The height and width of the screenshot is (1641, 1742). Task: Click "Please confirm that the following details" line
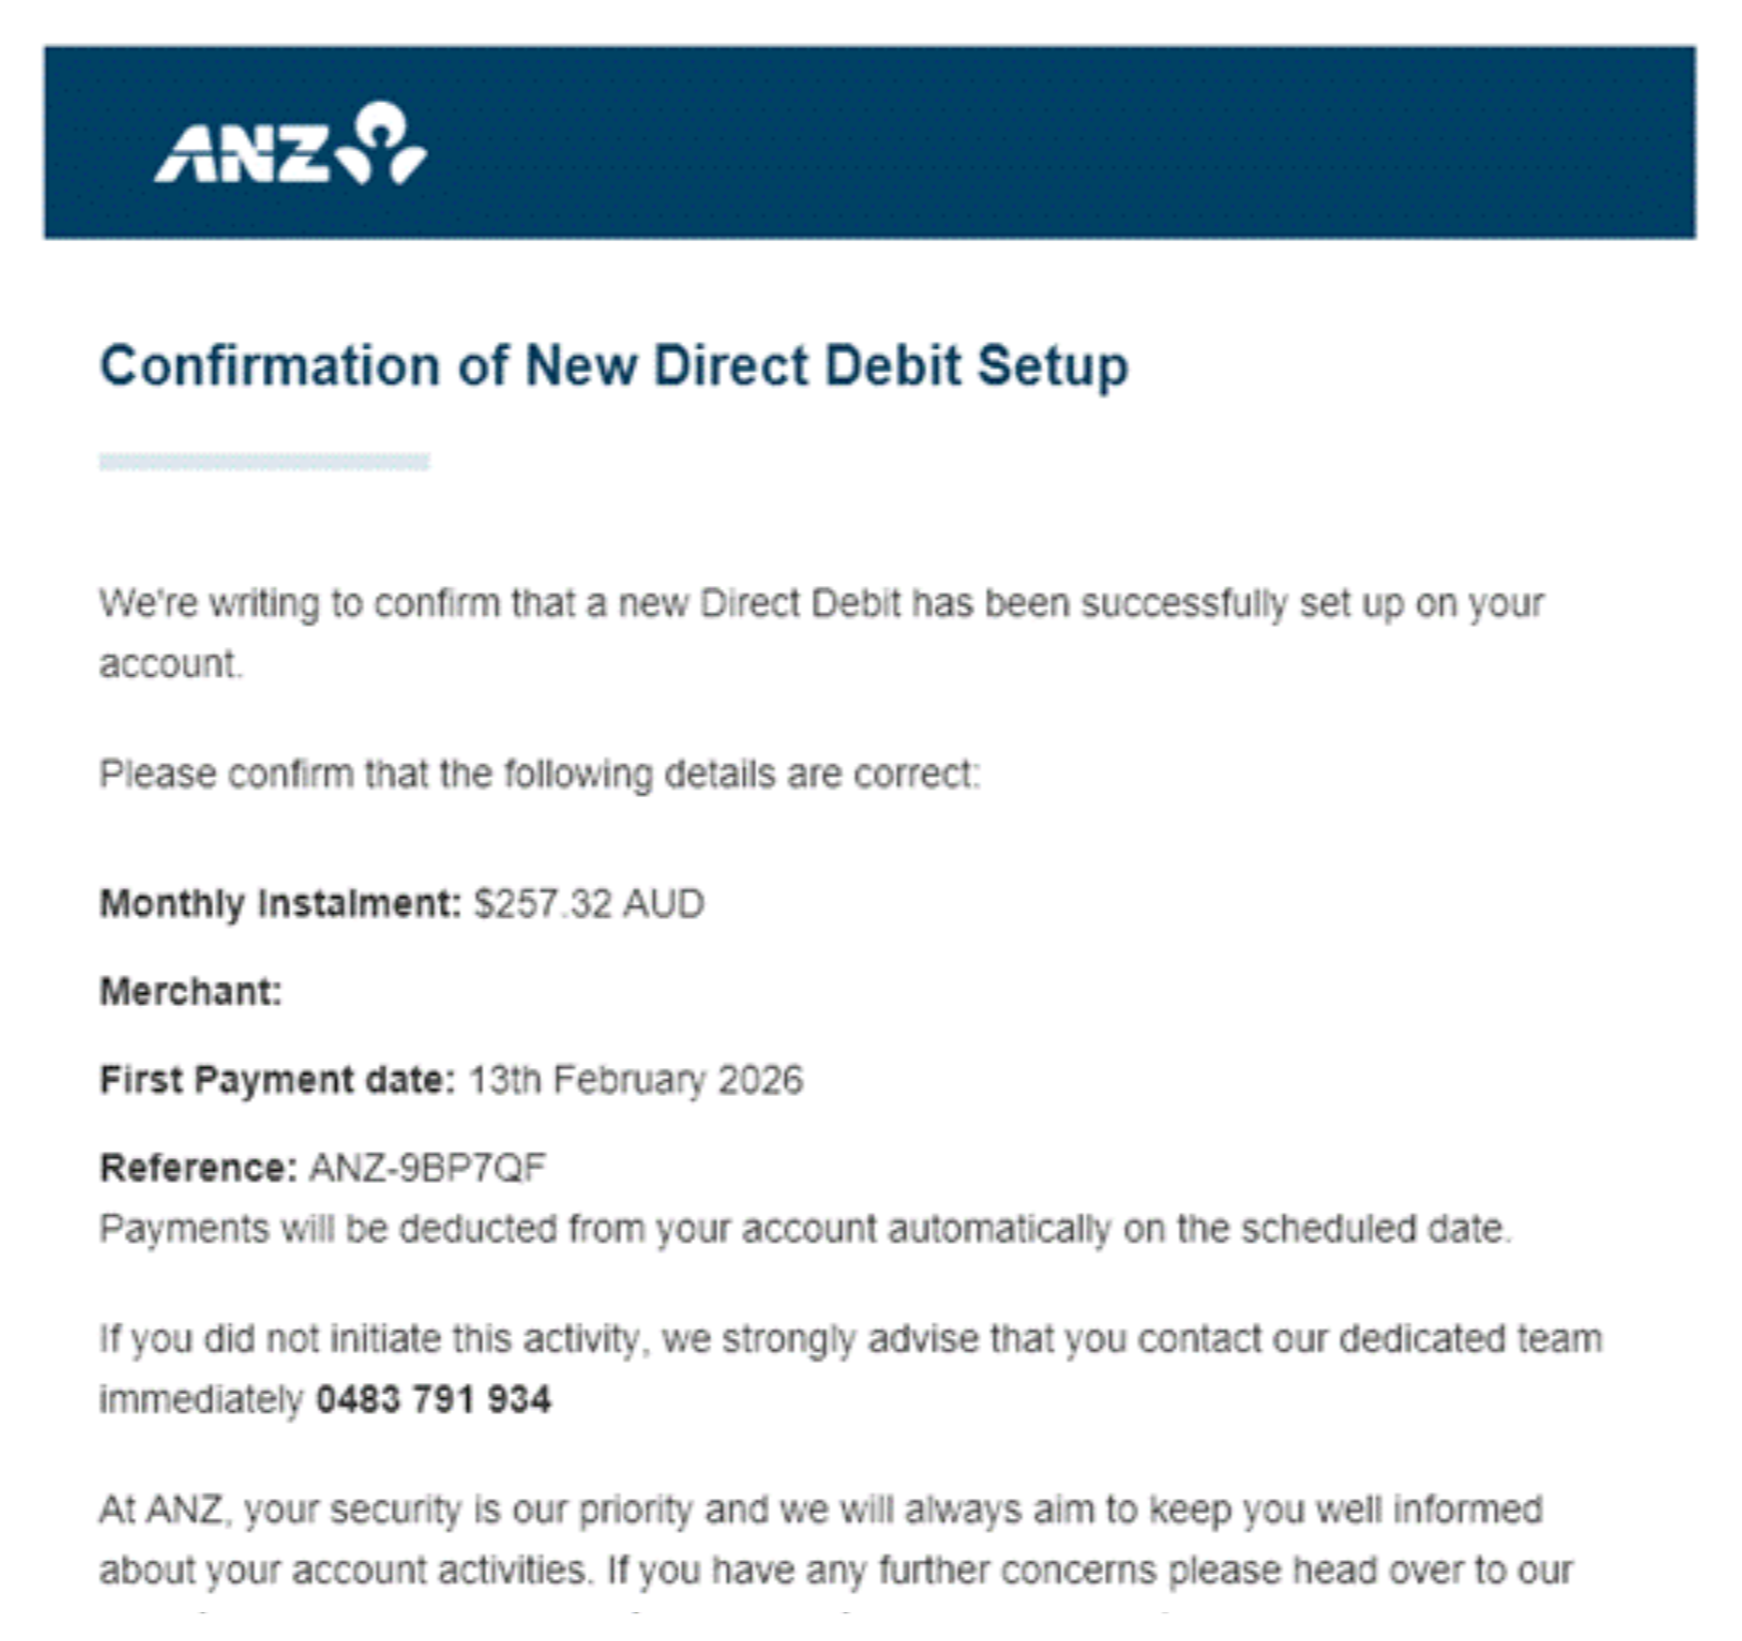coord(540,775)
